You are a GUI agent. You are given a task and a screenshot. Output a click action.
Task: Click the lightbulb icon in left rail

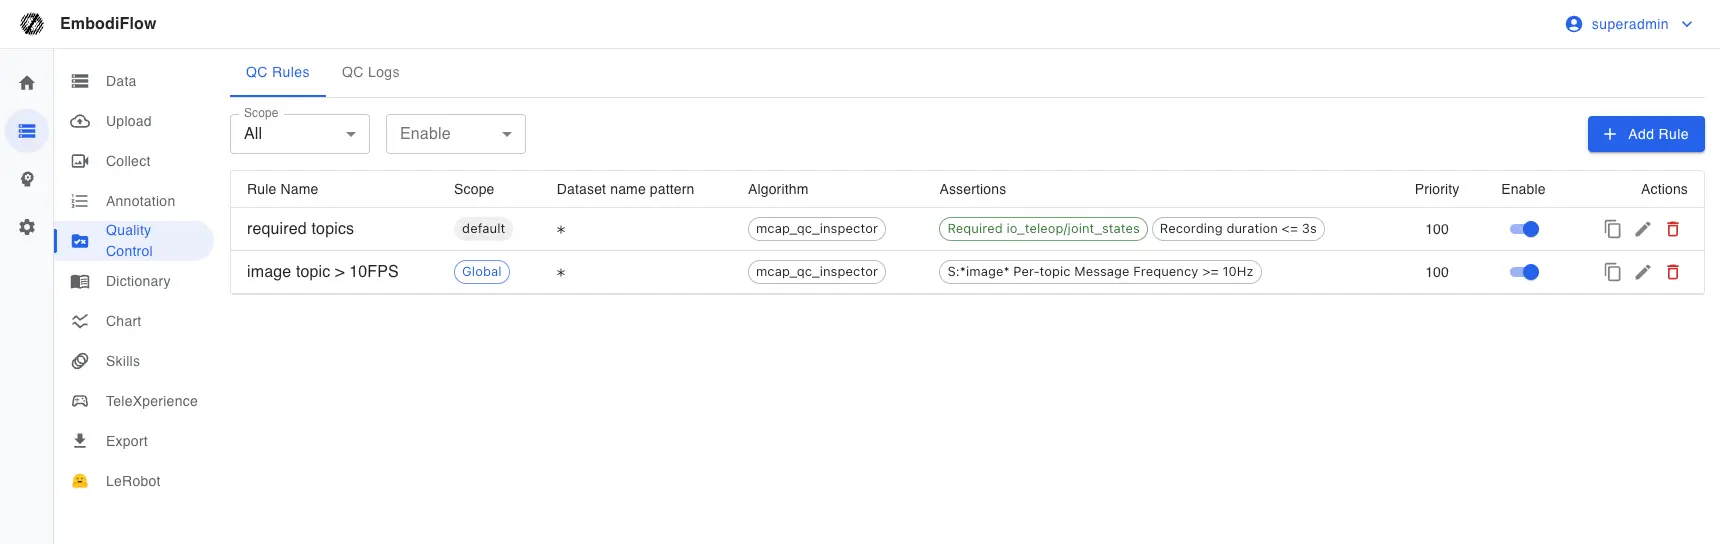(x=27, y=179)
